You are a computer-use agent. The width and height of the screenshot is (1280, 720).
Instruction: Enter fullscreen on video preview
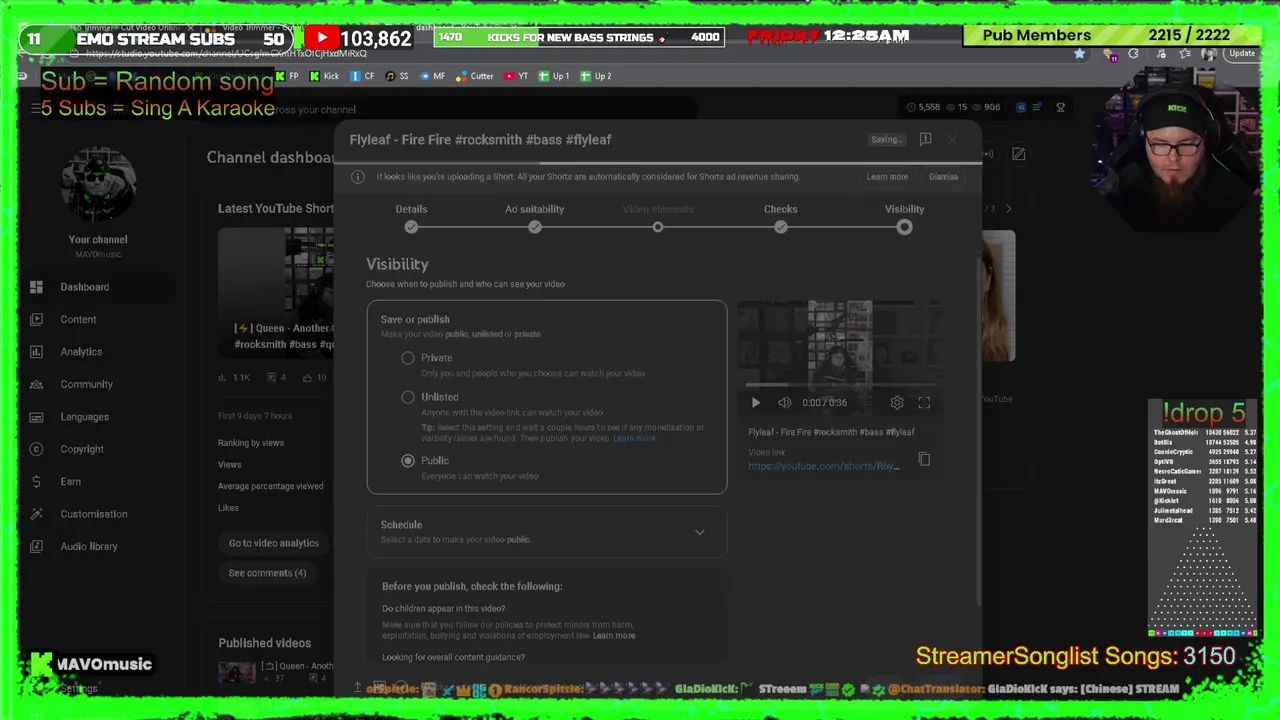[x=924, y=403]
